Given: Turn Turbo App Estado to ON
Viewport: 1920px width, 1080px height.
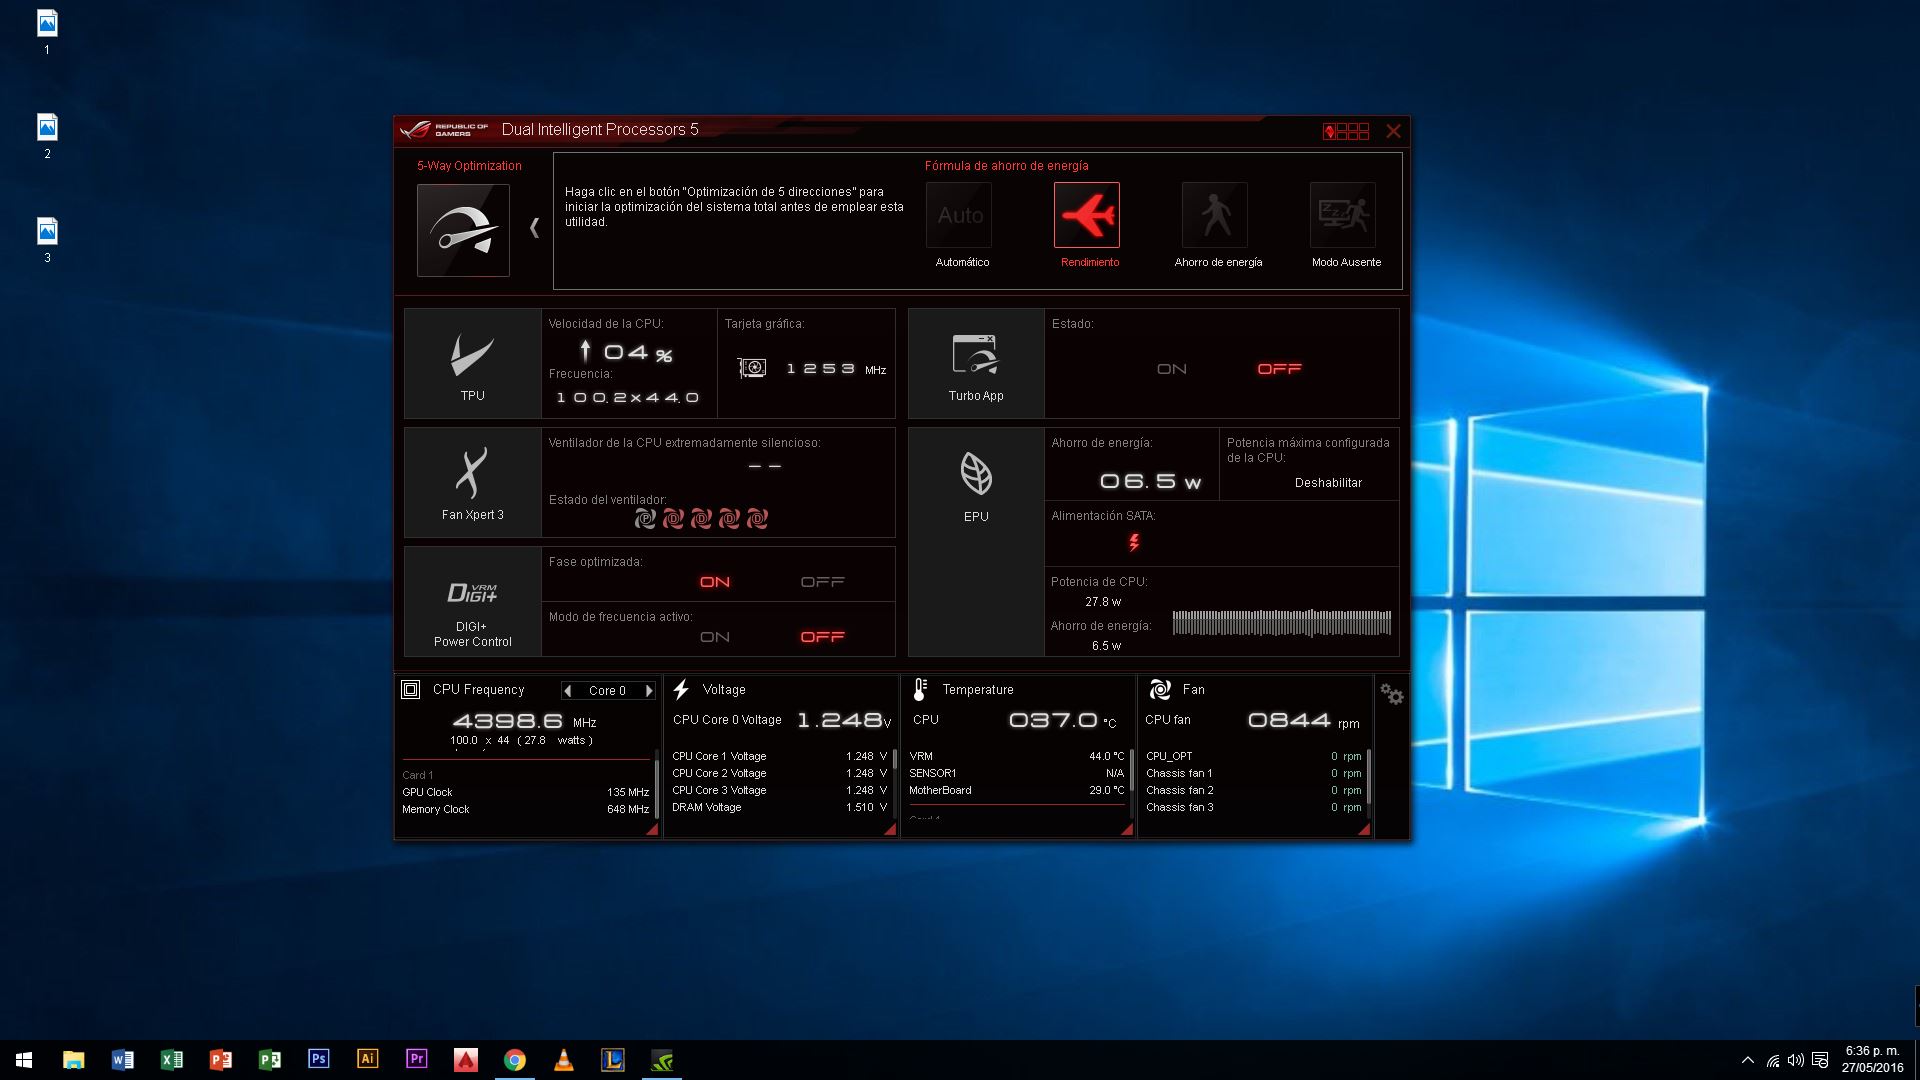Looking at the screenshot, I should [x=1172, y=369].
